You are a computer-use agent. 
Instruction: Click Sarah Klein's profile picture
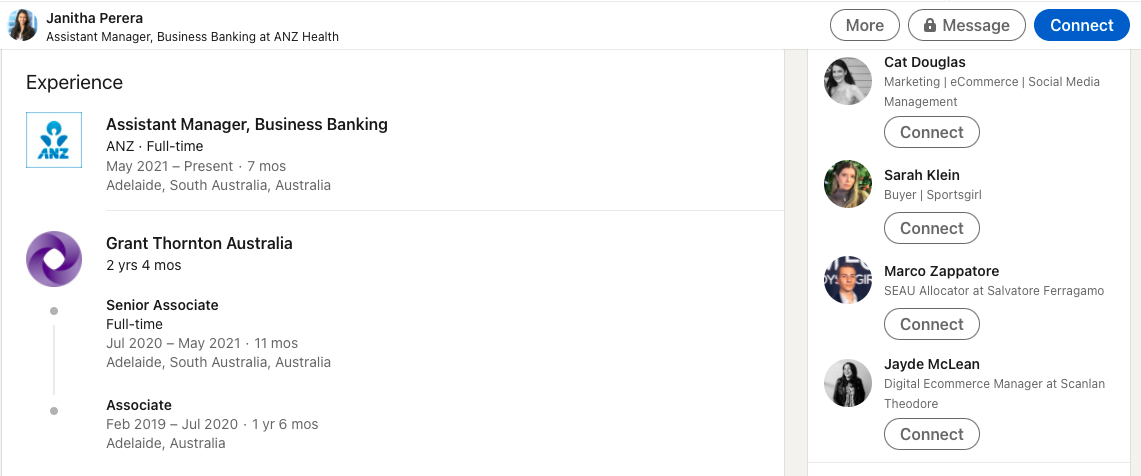point(848,184)
